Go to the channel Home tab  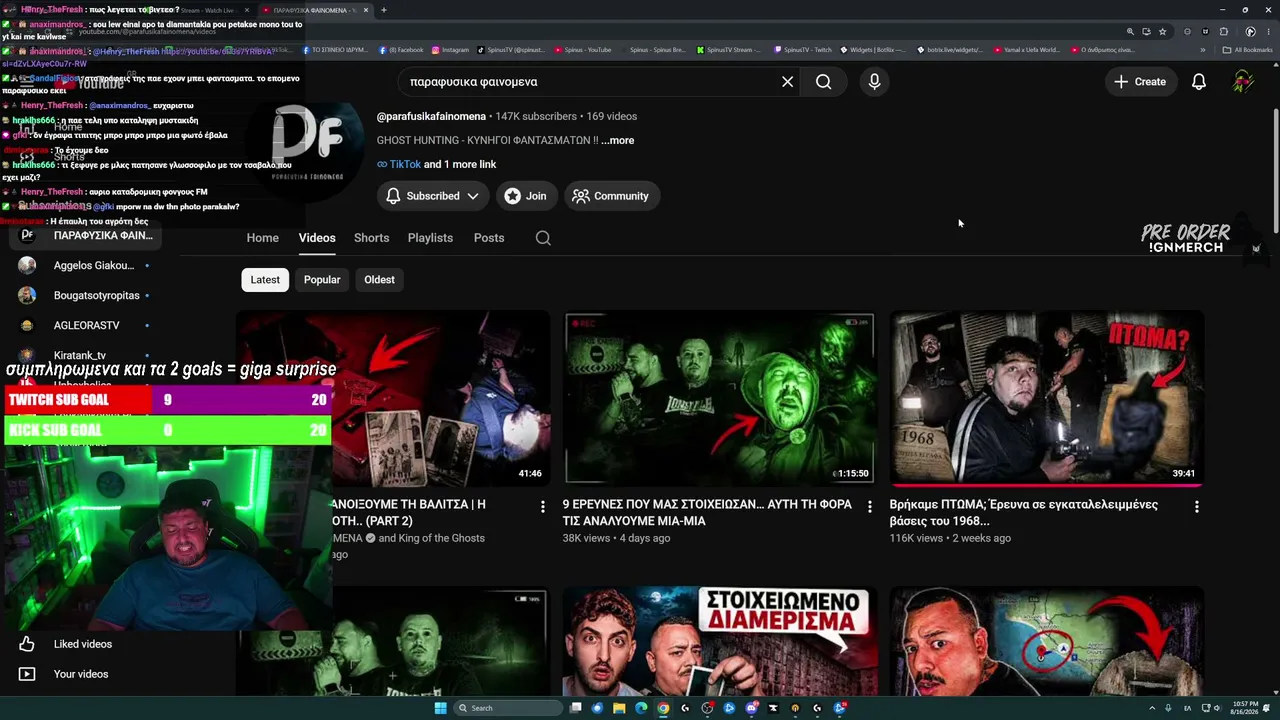click(x=263, y=238)
